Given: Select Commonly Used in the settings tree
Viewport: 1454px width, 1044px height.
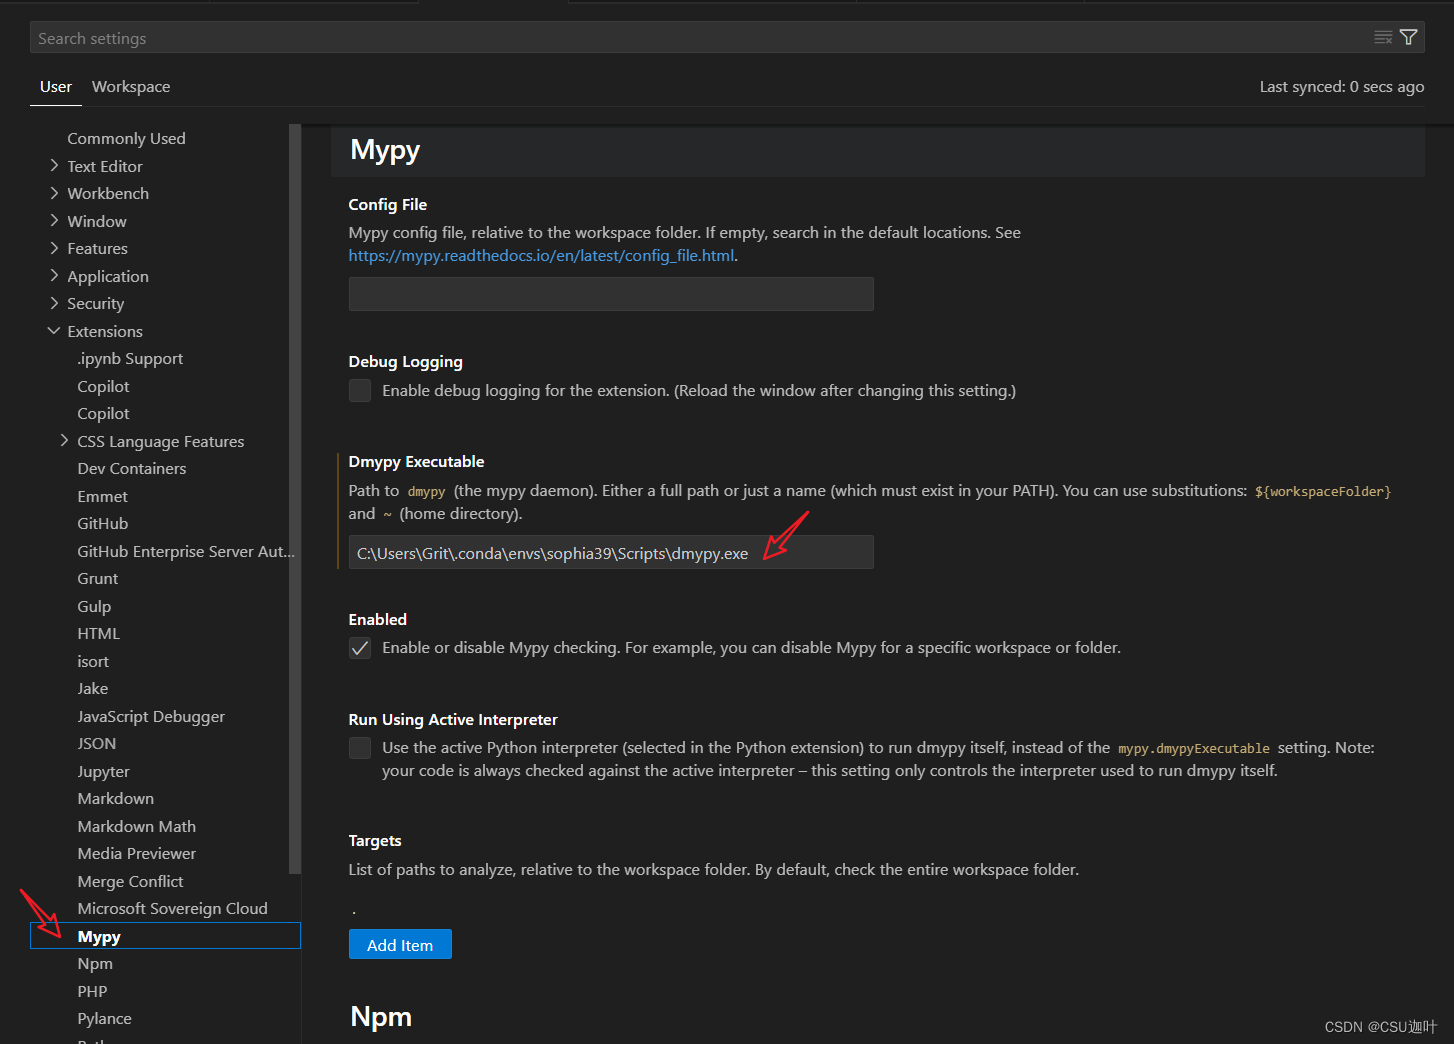Looking at the screenshot, I should 126,138.
